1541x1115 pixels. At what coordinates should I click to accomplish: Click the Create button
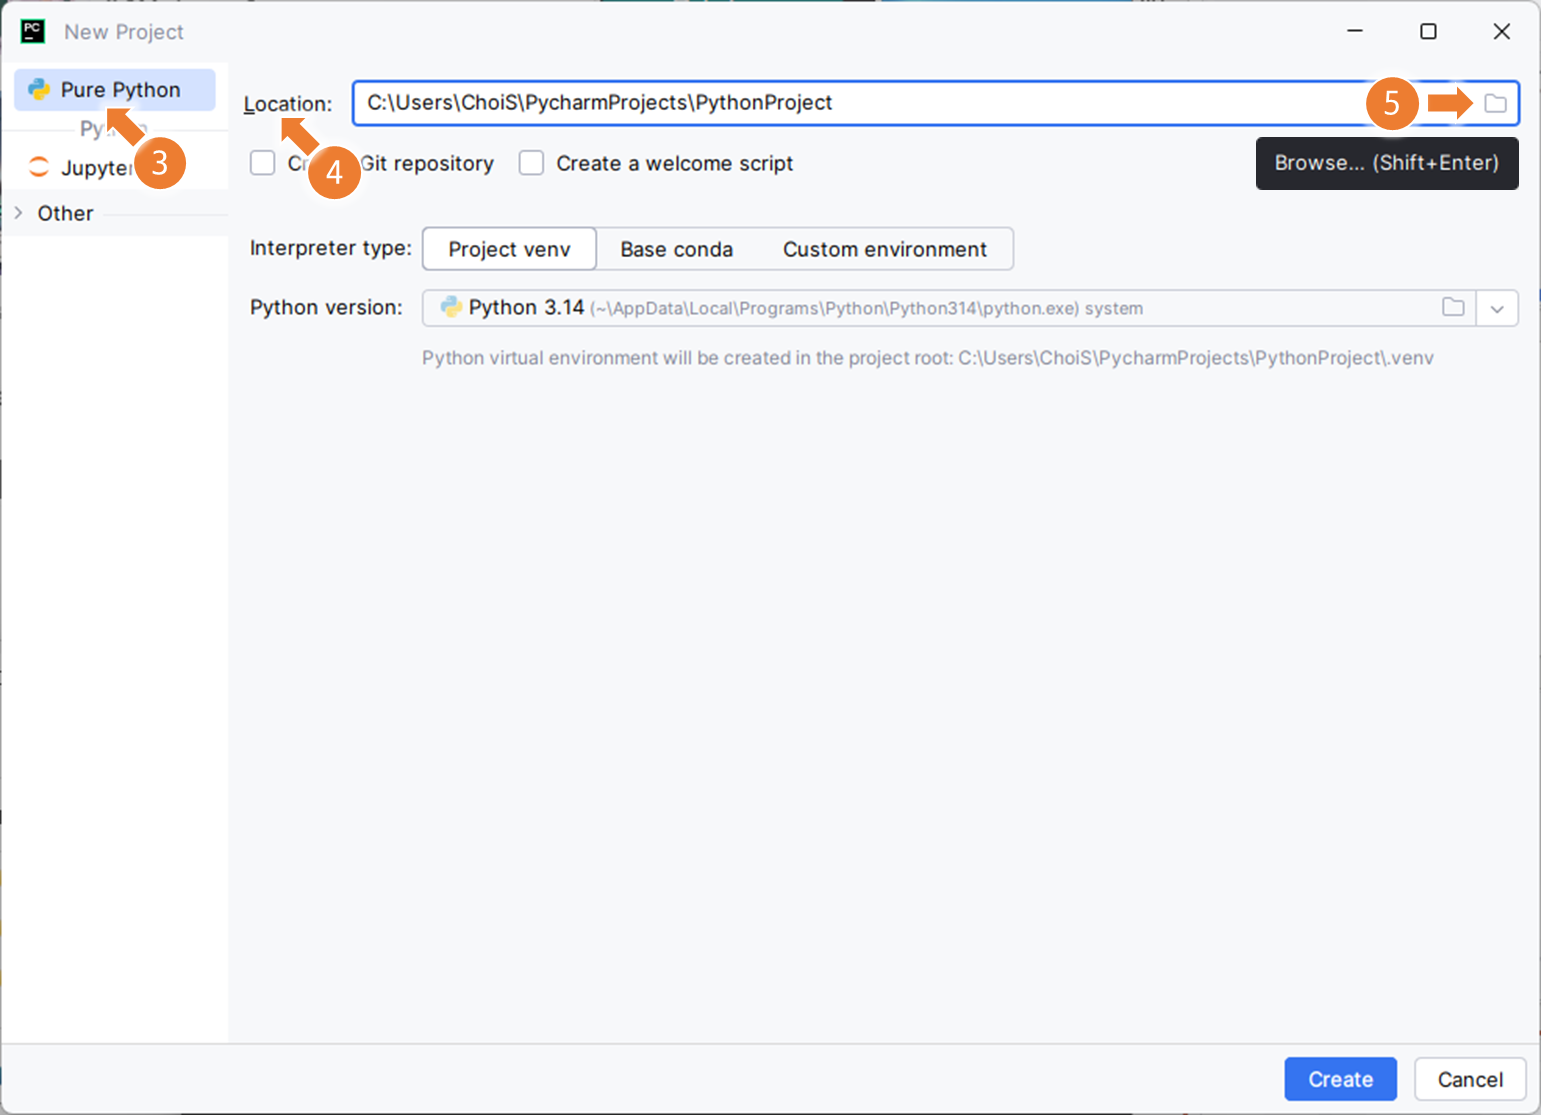[1340, 1079]
